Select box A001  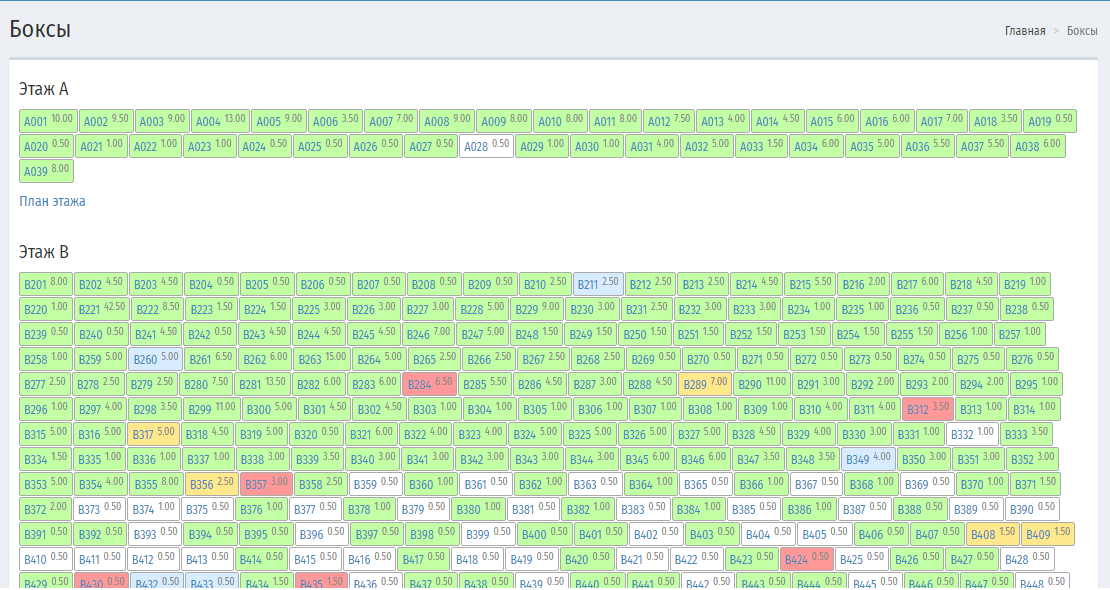(x=48, y=121)
